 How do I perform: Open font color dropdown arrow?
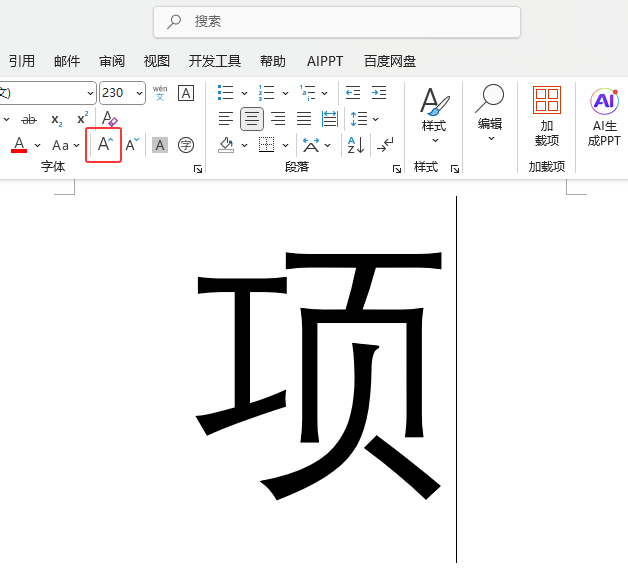point(37,145)
